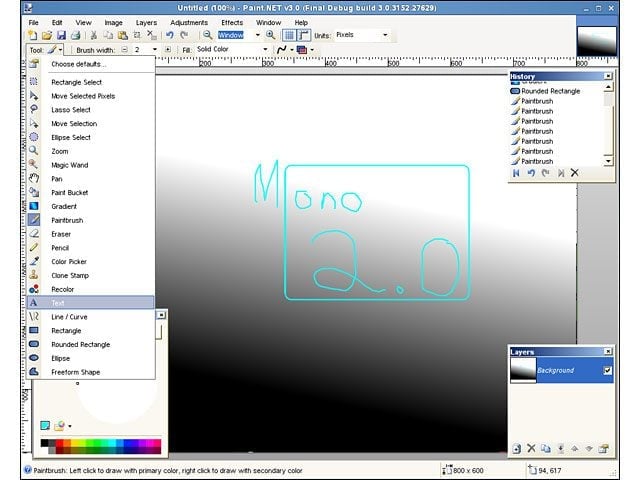This screenshot has width=640, height=480.
Task: Clear history with History panel X icon
Action: click(x=575, y=173)
